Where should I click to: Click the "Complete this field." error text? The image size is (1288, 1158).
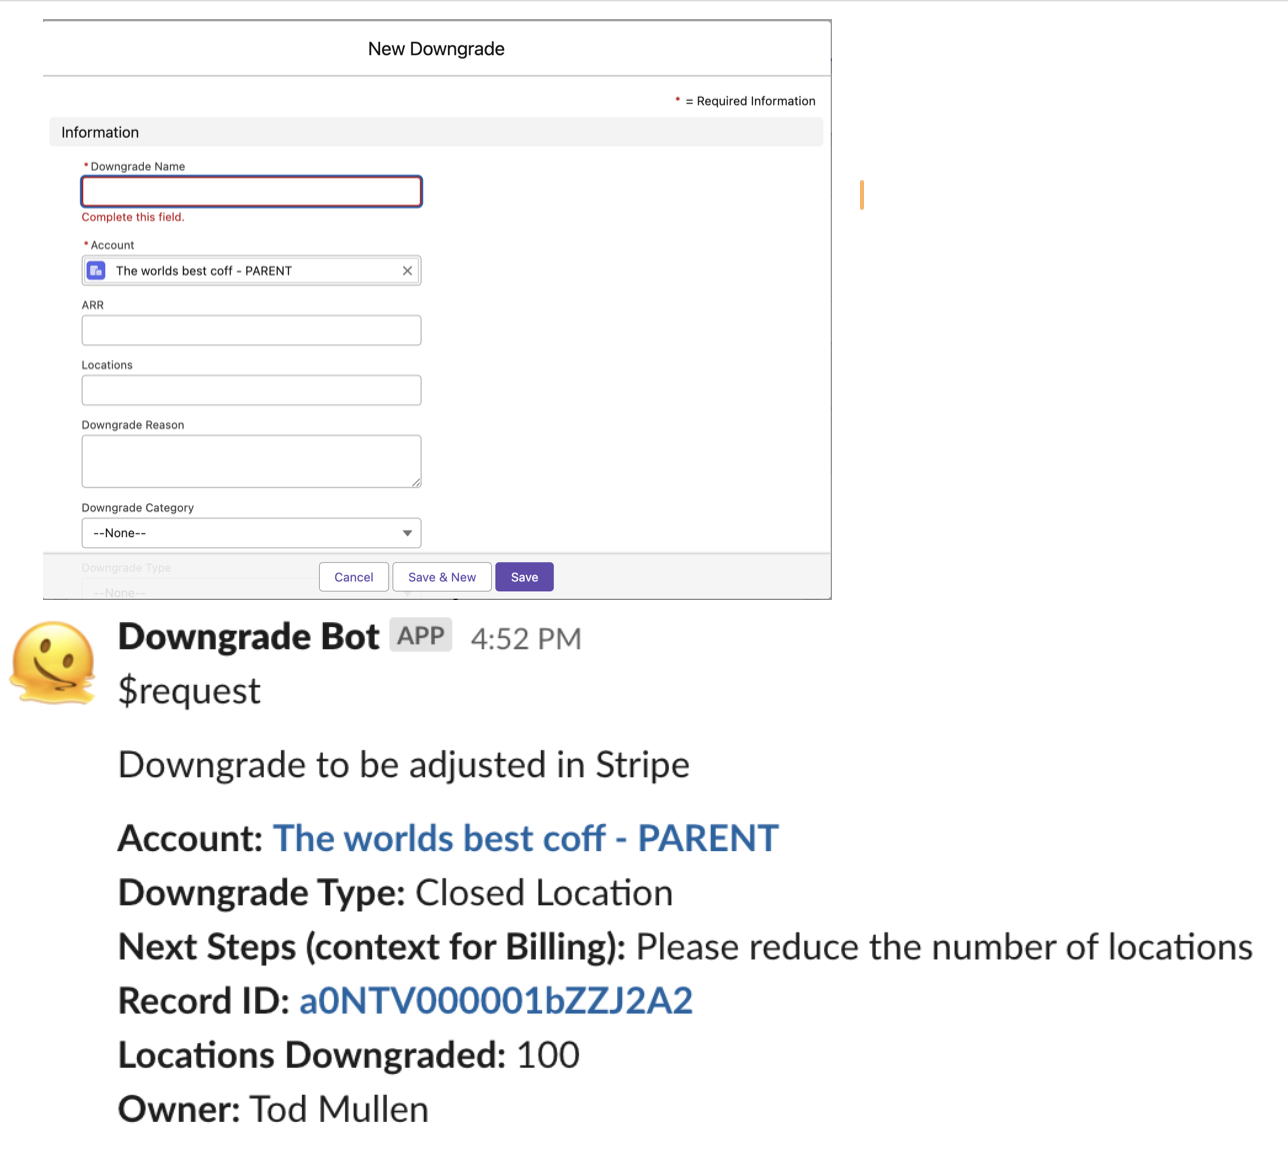[x=133, y=217]
